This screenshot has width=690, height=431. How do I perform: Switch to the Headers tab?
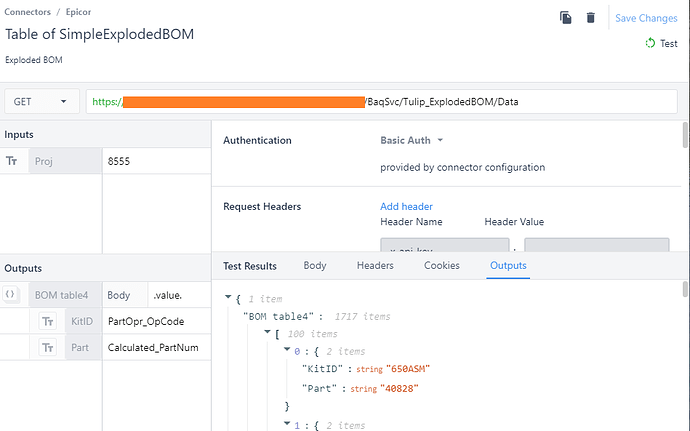(x=375, y=265)
